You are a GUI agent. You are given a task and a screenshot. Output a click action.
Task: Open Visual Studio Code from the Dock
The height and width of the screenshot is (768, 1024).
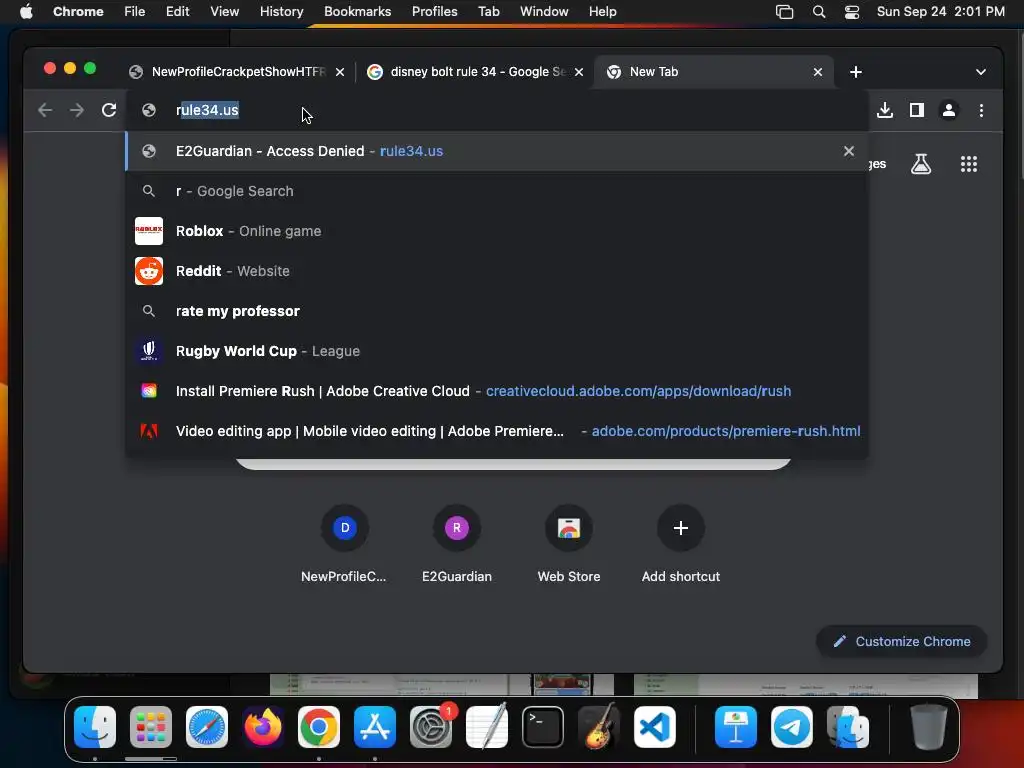tap(655, 727)
